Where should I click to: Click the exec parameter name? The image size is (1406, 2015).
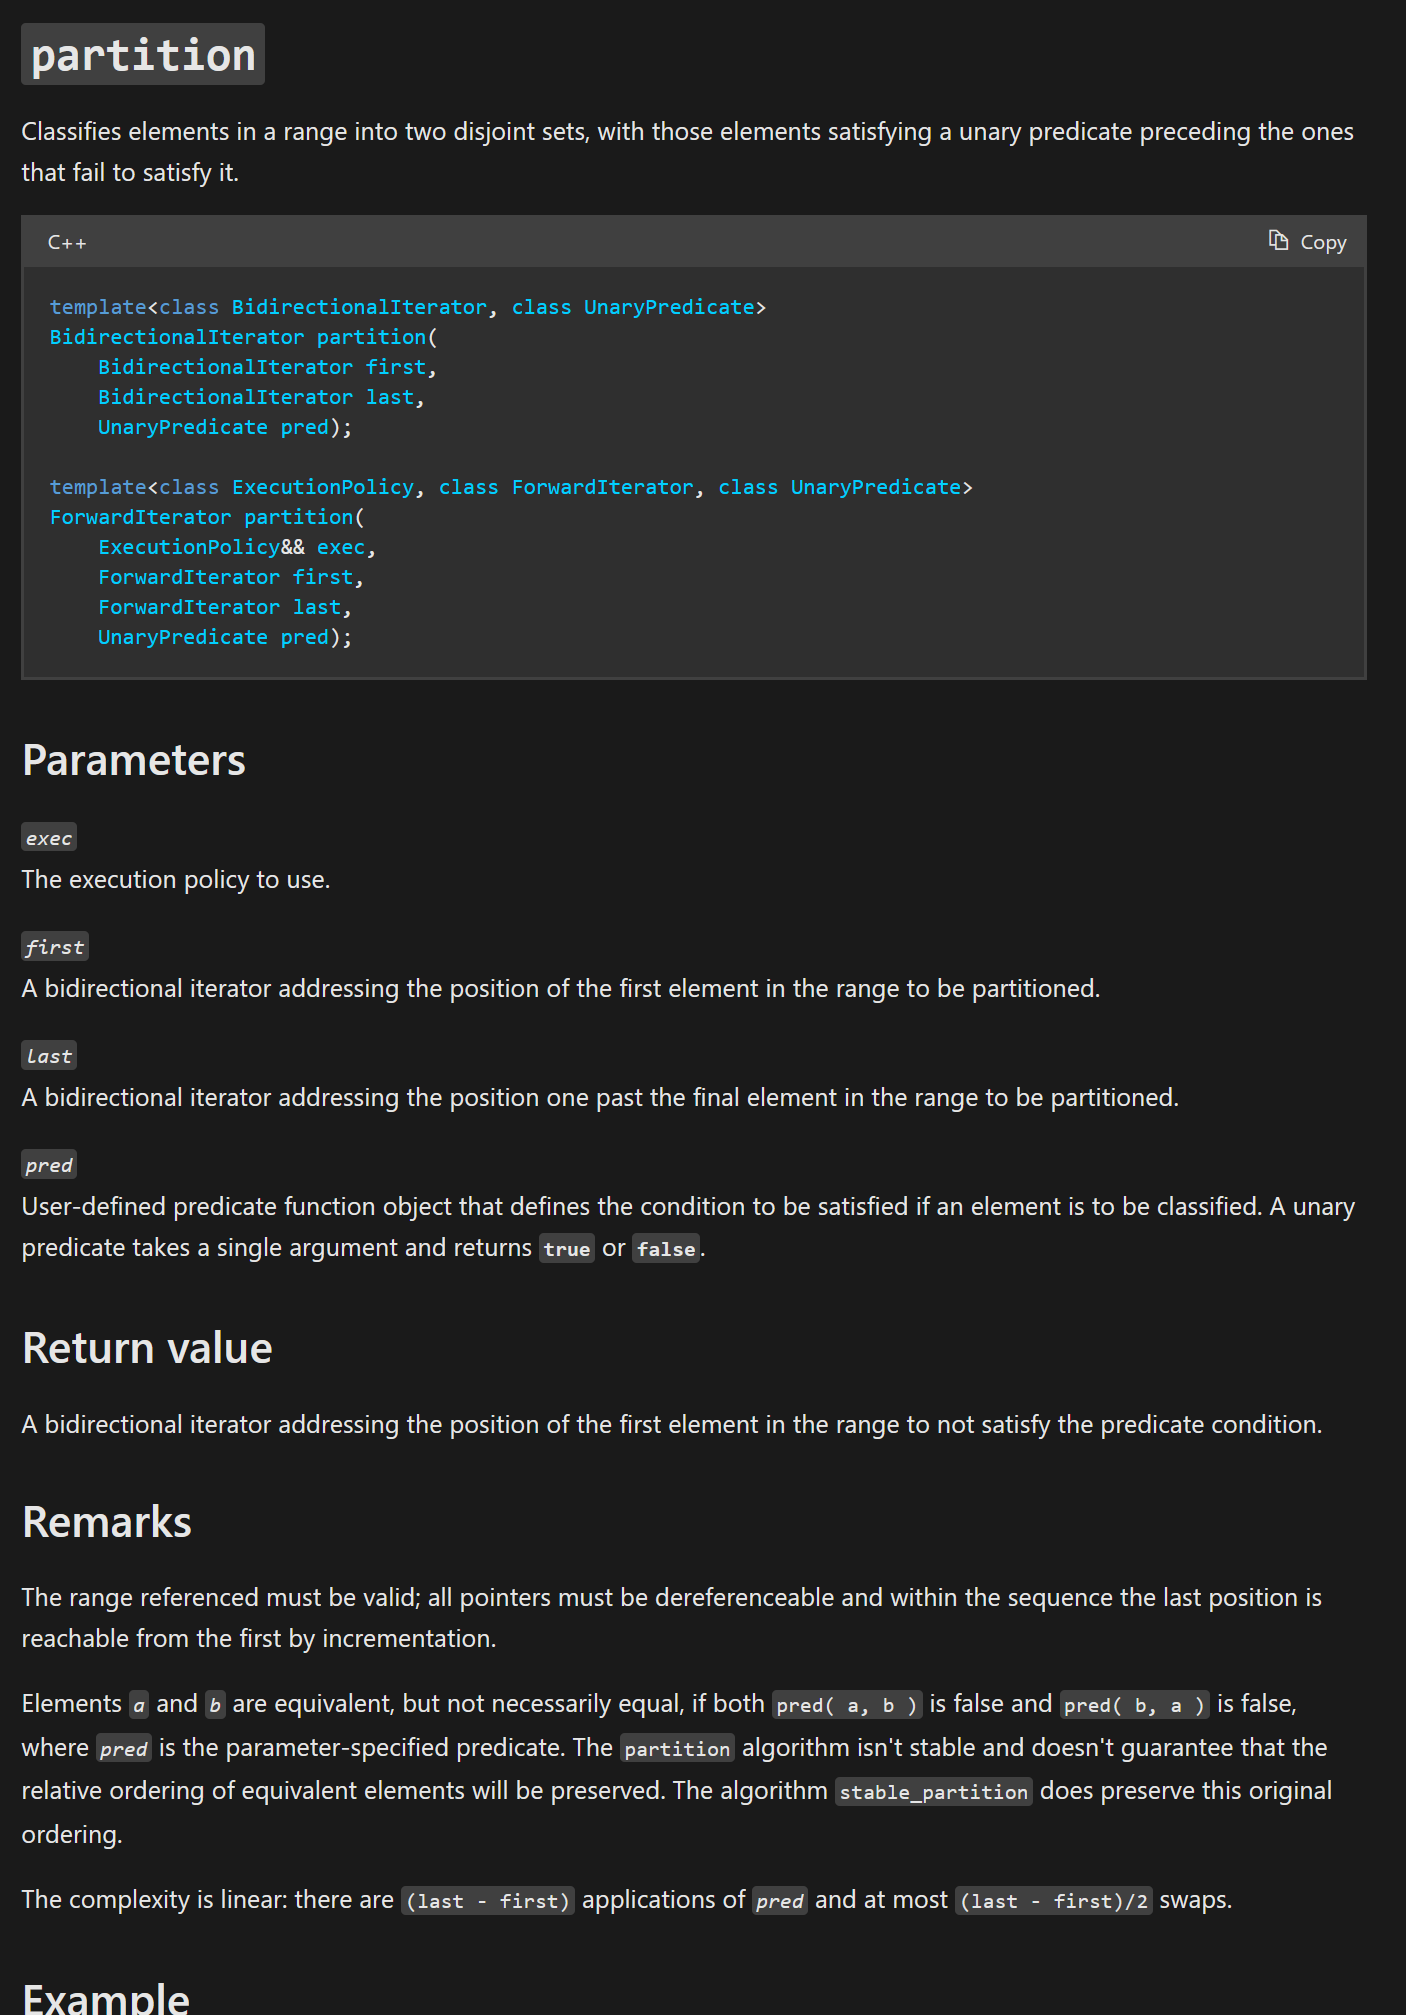pos(49,838)
